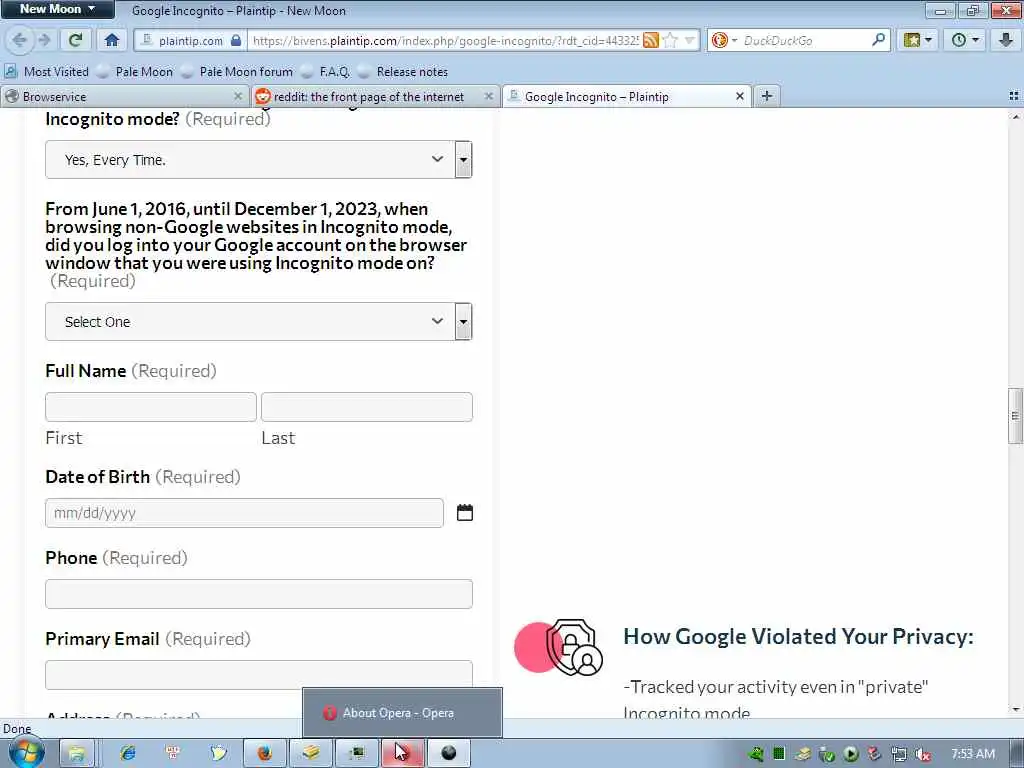Show all tabs groups icon

(1014, 96)
